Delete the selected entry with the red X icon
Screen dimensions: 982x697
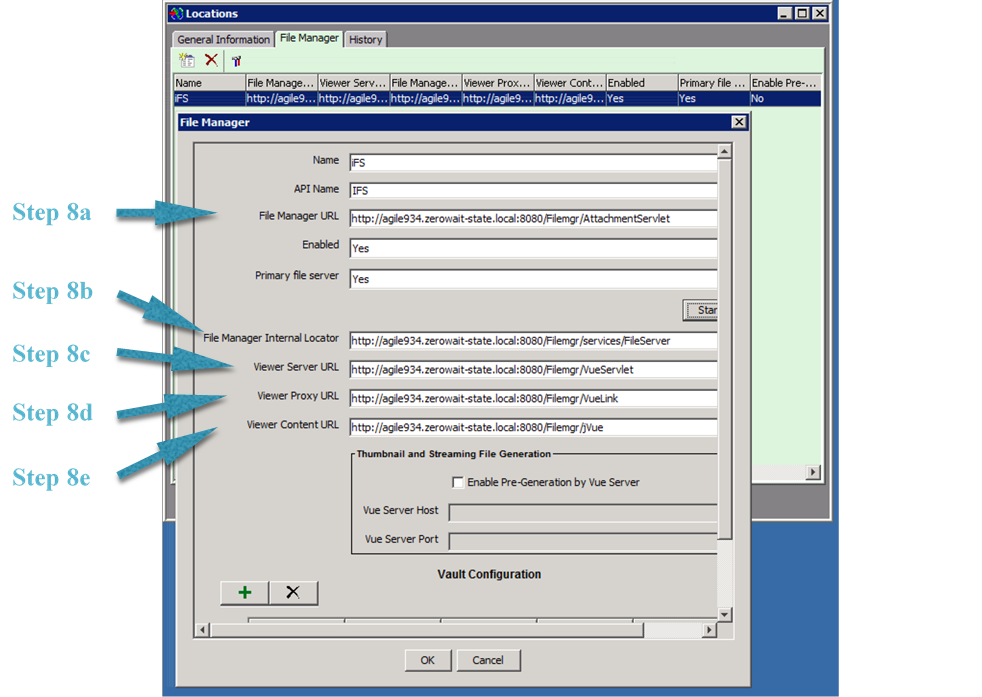click(210, 60)
